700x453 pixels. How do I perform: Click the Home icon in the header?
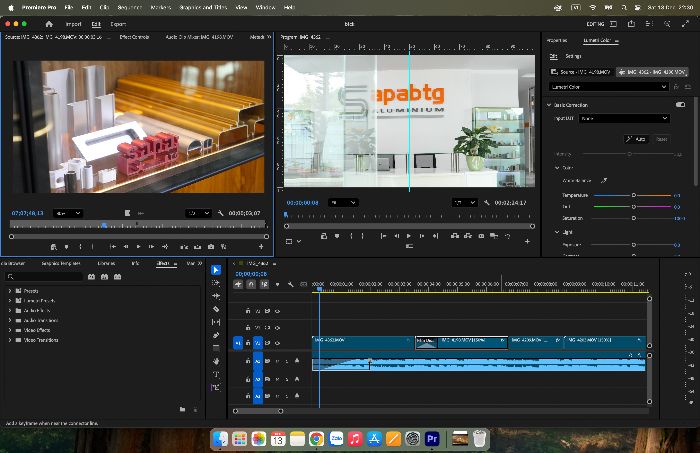[x=49, y=24]
